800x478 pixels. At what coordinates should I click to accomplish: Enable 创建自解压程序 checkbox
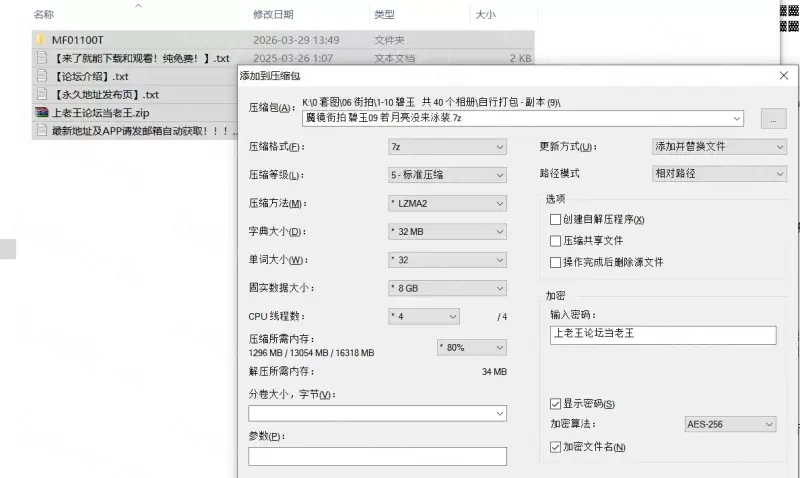click(x=556, y=220)
